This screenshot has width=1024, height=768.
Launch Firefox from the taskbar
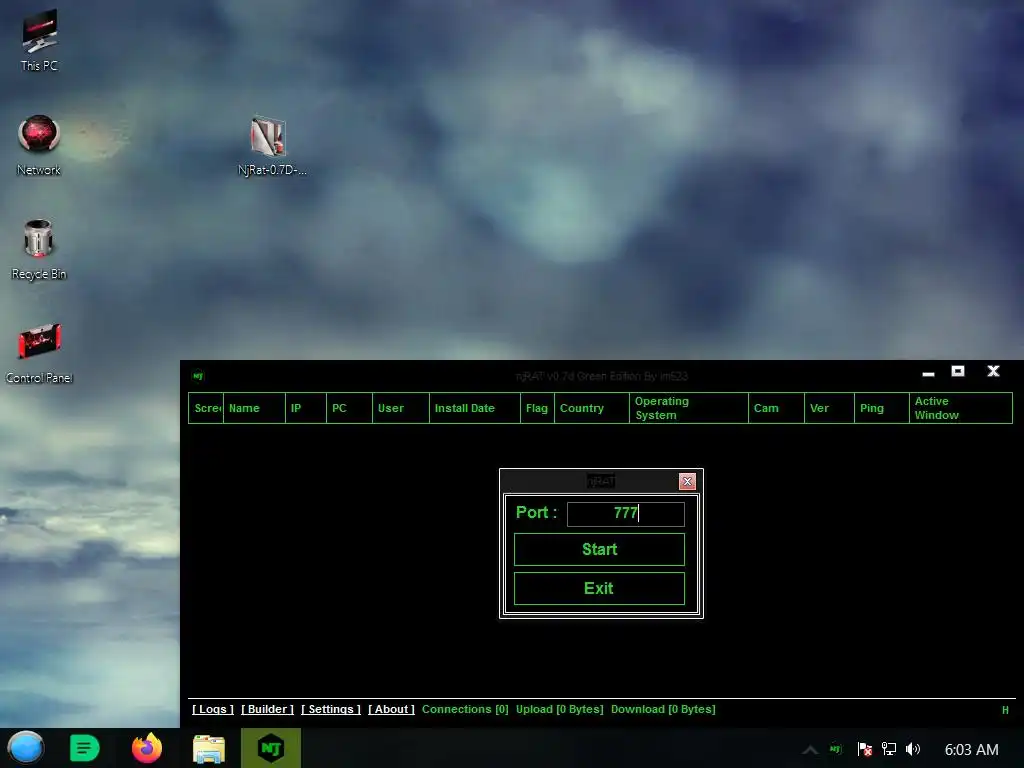147,748
